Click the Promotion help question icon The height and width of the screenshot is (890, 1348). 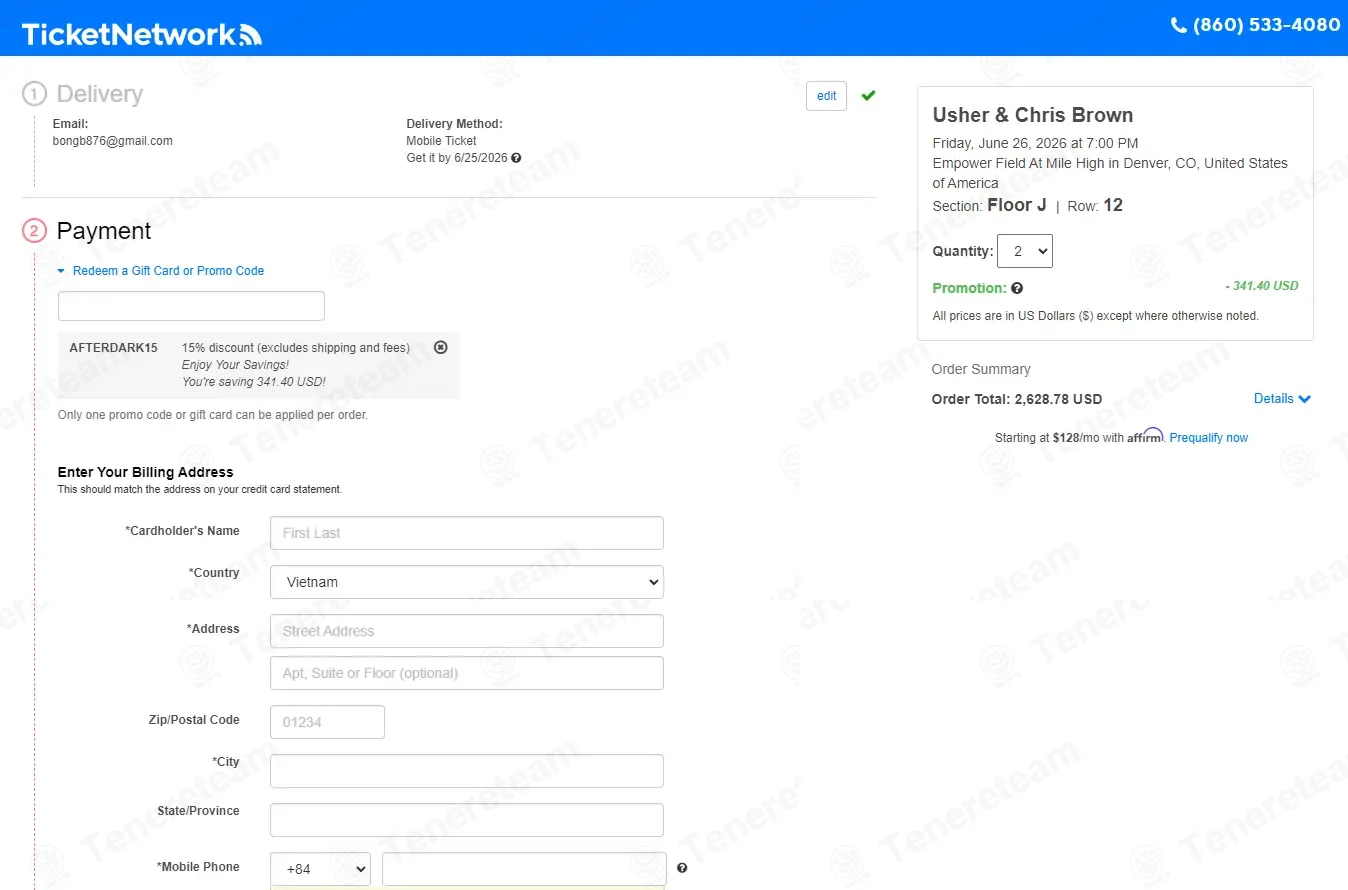pyautogui.click(x=1017, y=288)
